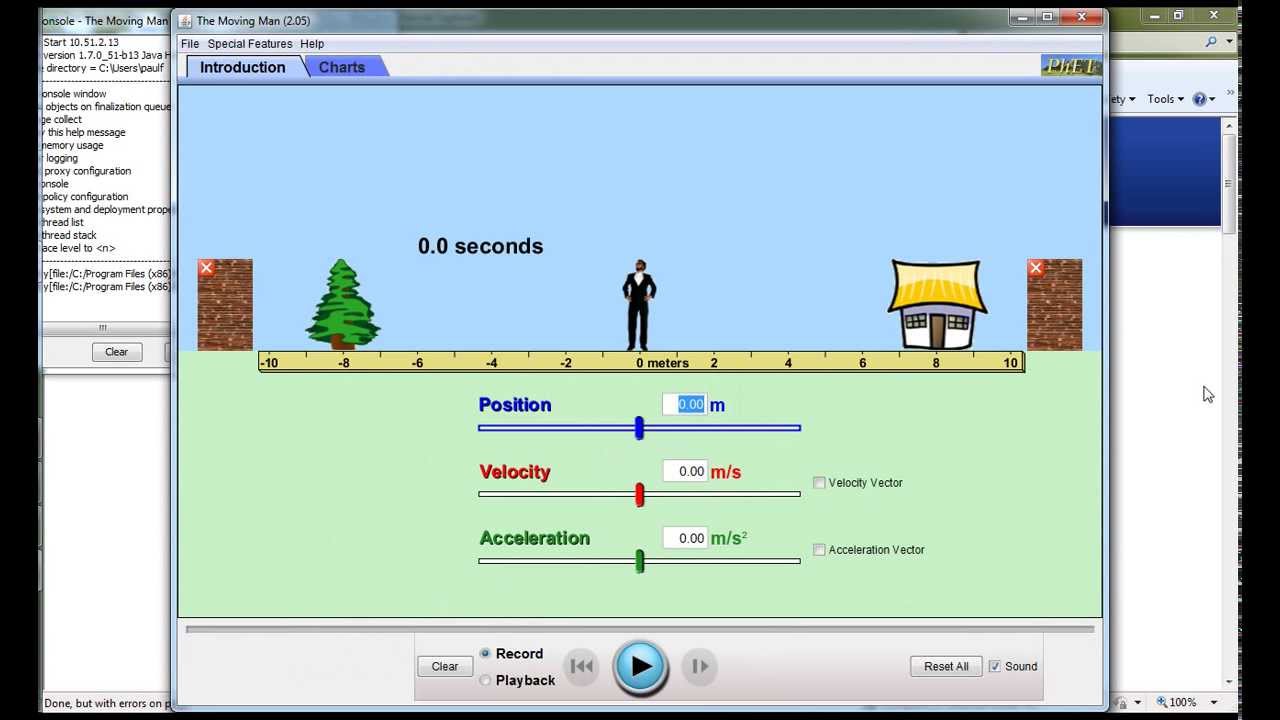Click the '-10' mark on the ruler
Image resolution: width=1280 pixels, height=720 pixels.
point(268,363)
